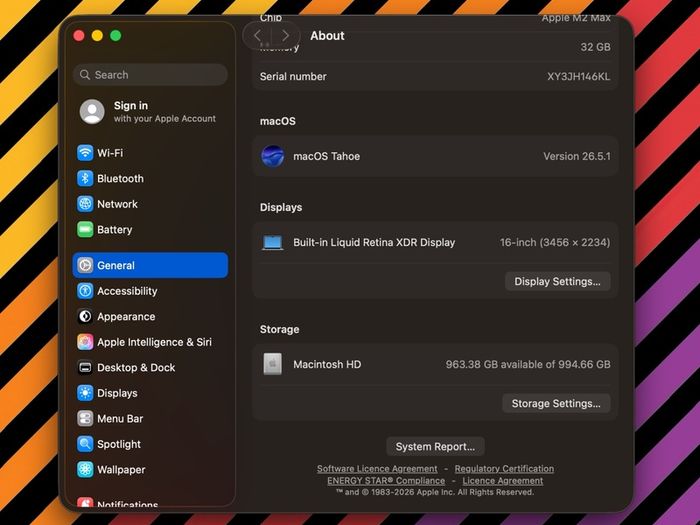Select Bluetooth label in sidebar

121,179
